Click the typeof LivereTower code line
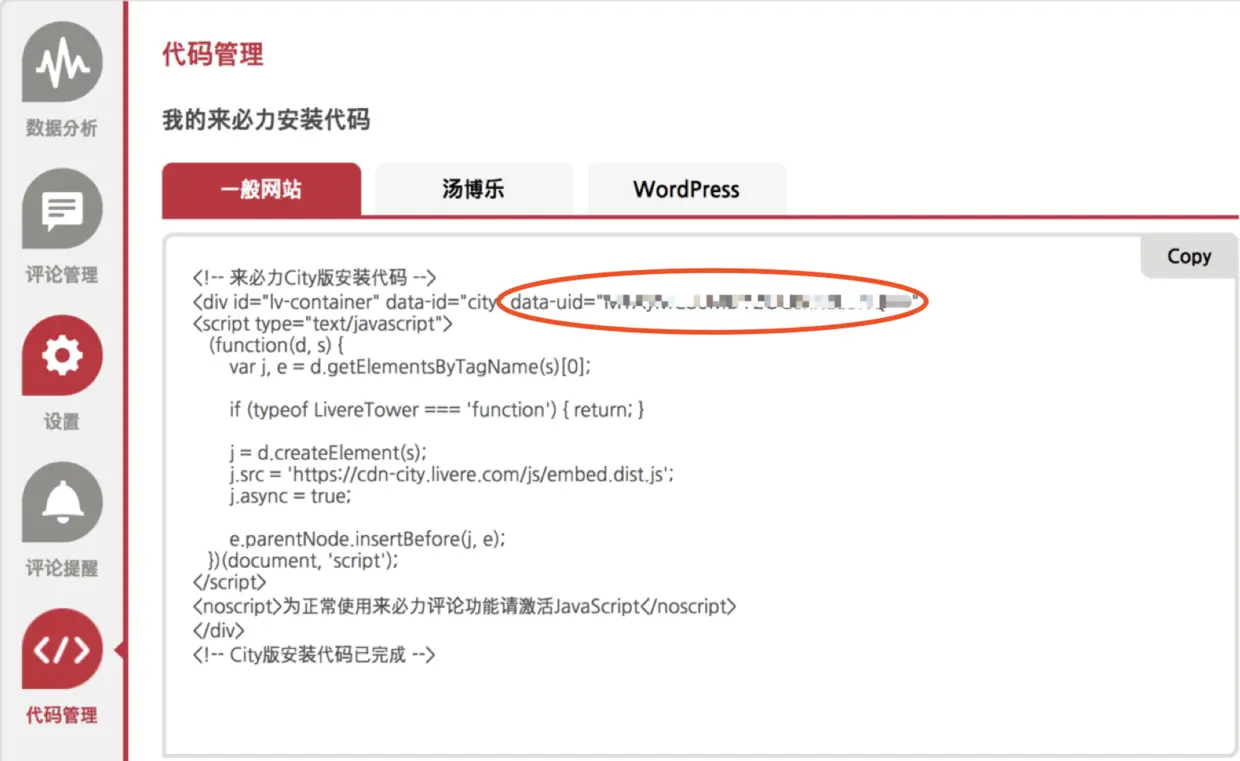The width and height of the screenshot is (1240, 761). (437, 410)
